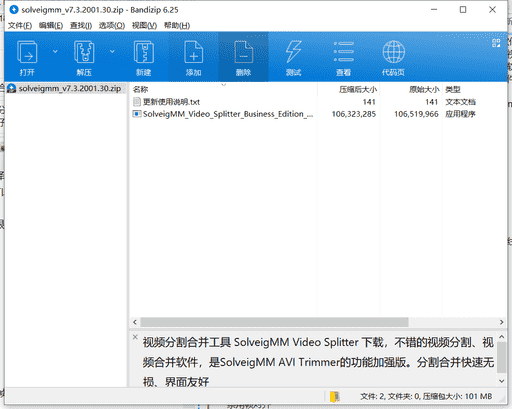Click the yellow archive icon in status bar

point(335,396)
